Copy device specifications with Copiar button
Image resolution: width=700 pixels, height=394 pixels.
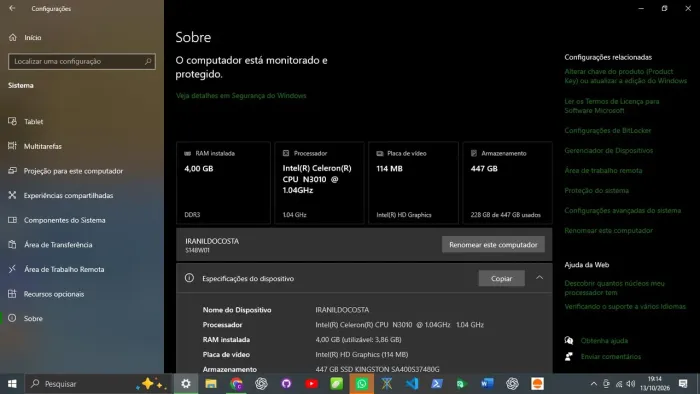[501, 278]
